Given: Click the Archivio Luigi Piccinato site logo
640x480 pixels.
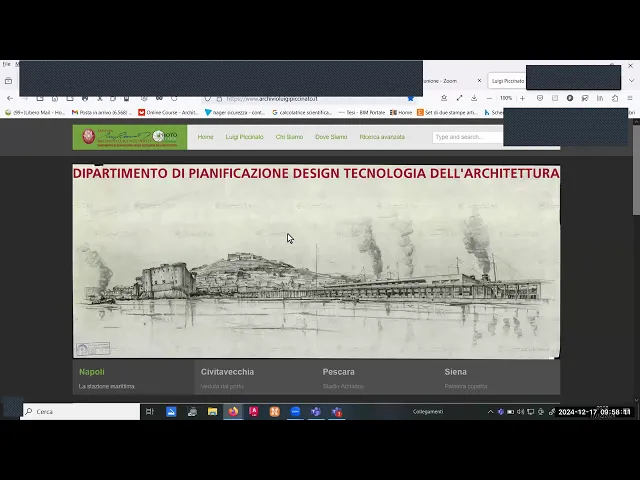Looking at the screenshot, I should (130, 137).
